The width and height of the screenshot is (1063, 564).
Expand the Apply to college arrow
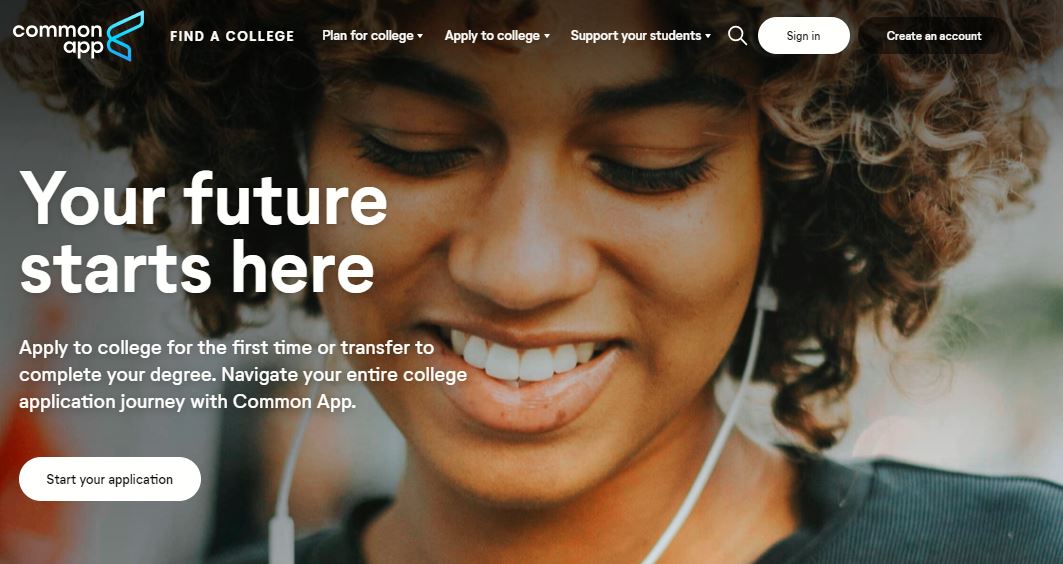pos(546,37)
